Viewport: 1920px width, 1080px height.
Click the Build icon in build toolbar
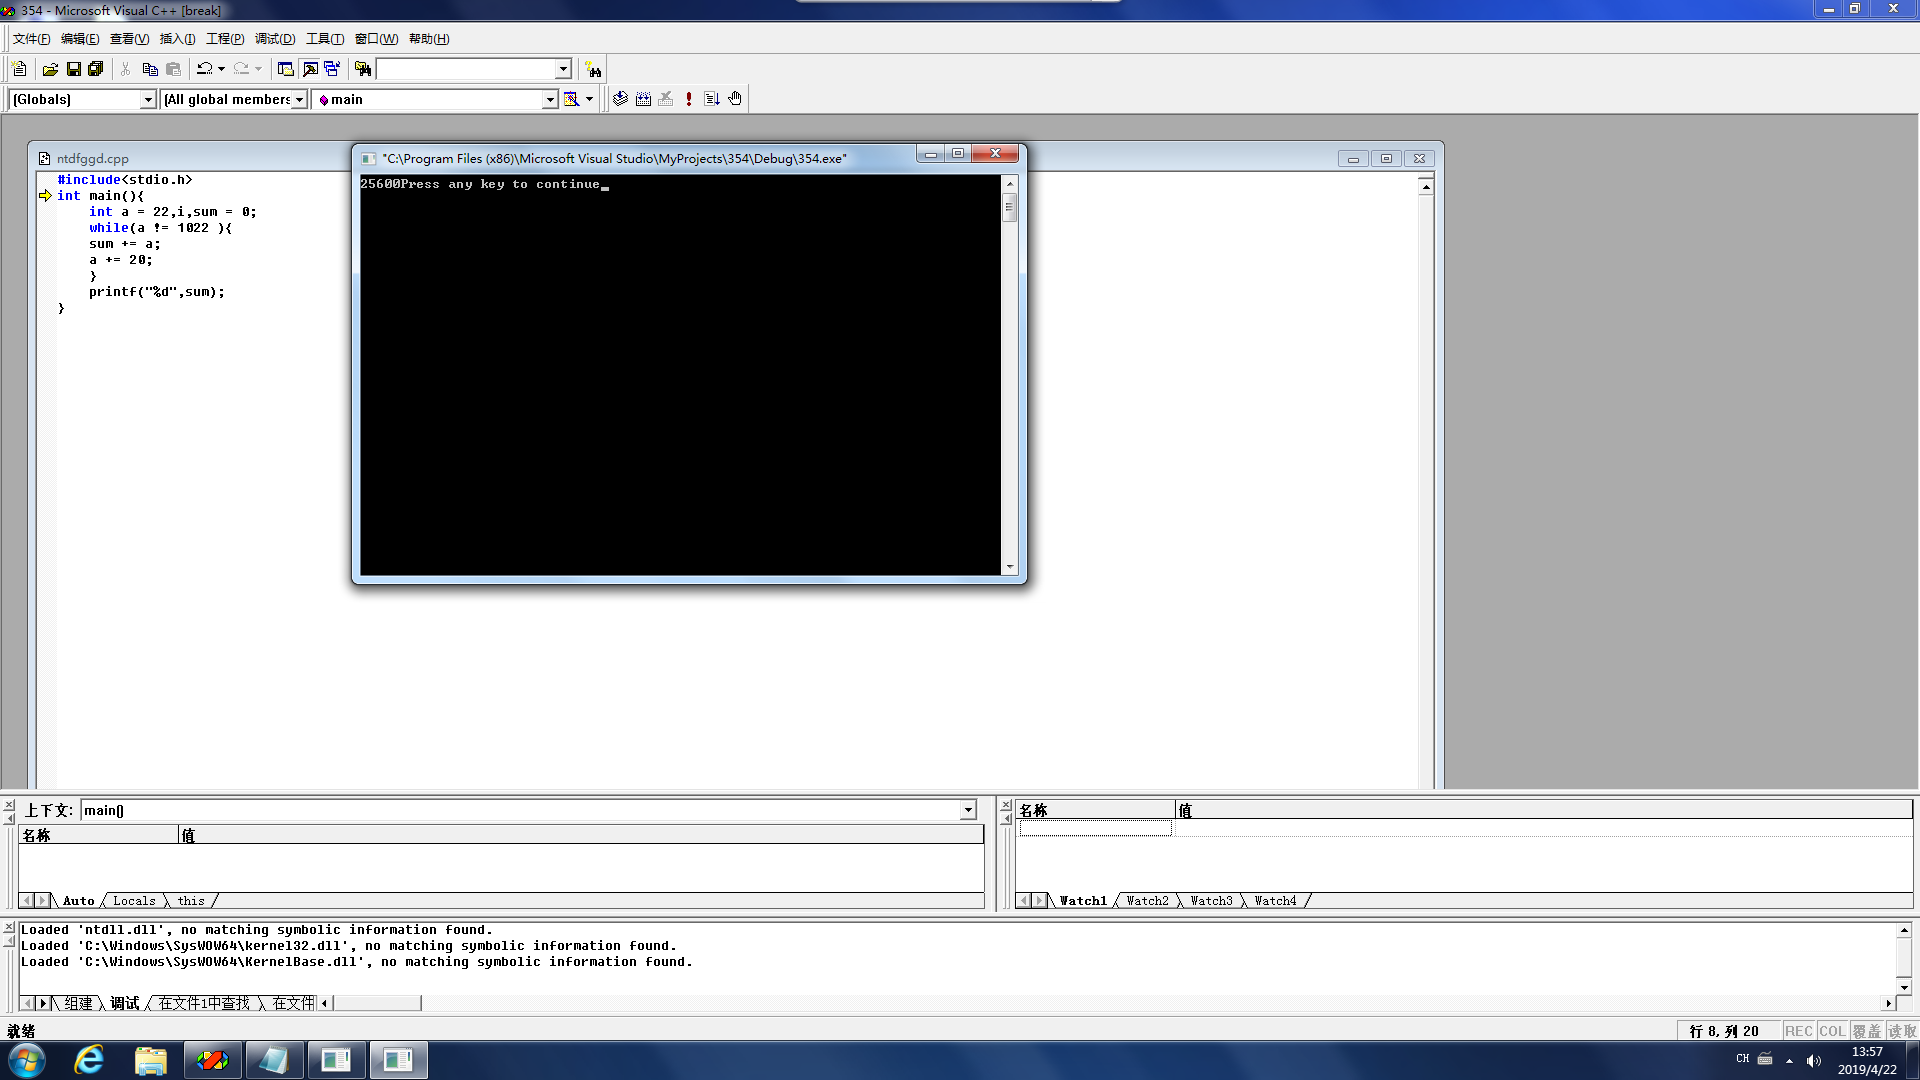pyautogui.click(x=643, y=99)
